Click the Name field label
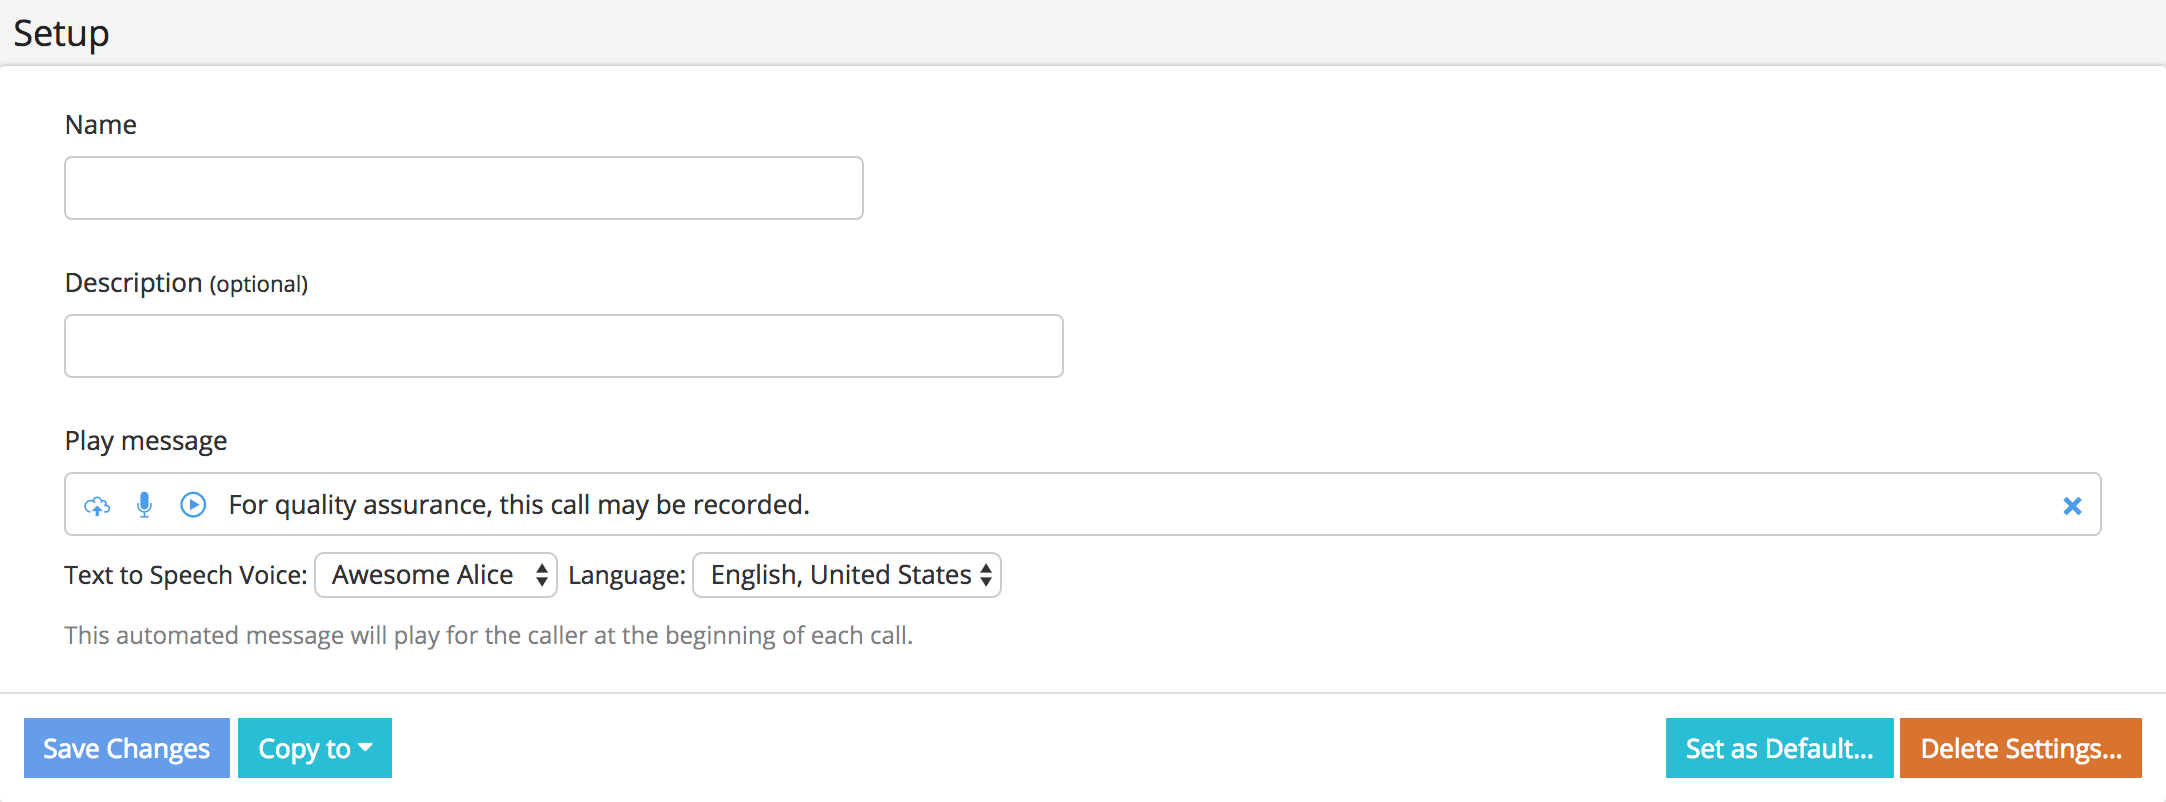 (101, 125)
